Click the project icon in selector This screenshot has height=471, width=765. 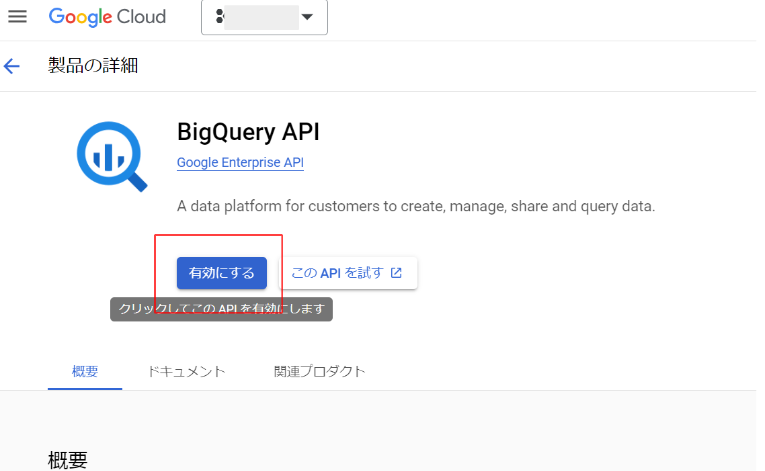(x=220, y=17)
